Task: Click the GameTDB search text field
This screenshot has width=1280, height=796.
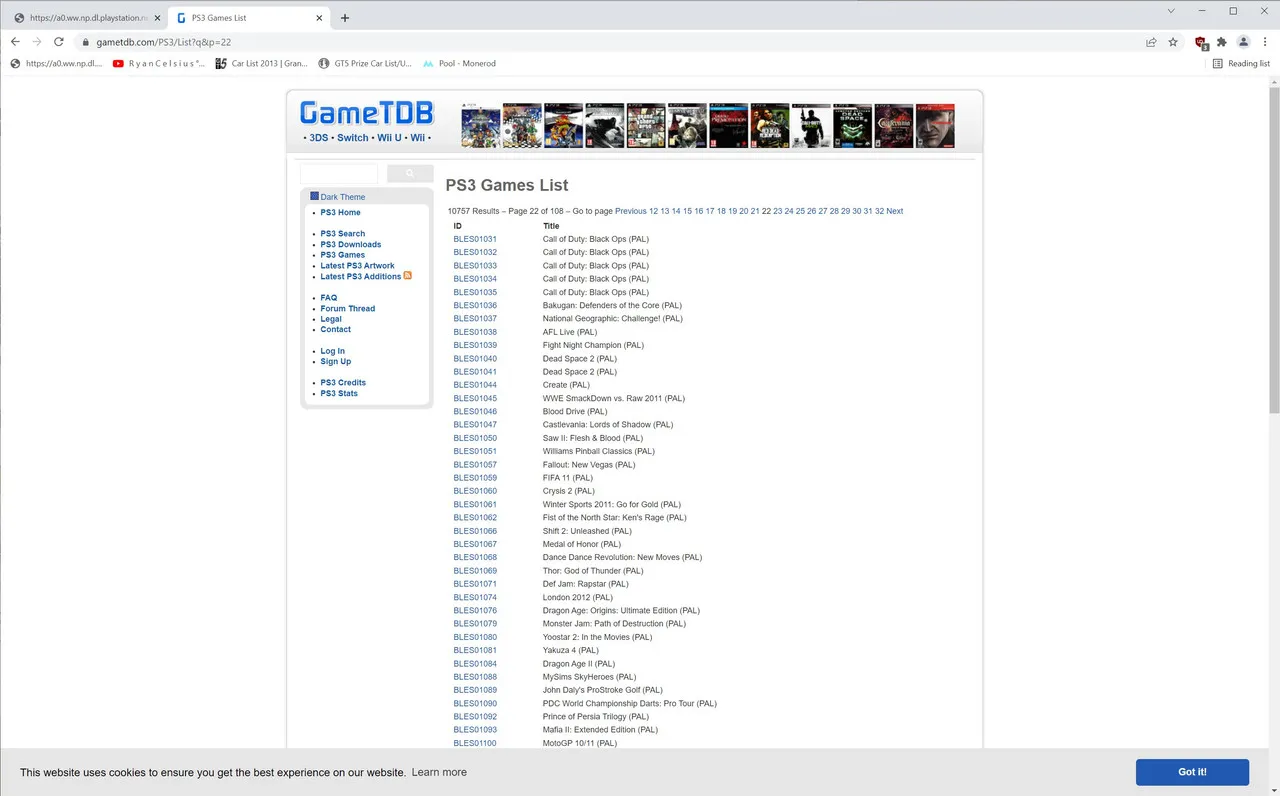Action: pyautogui.click(x=339, y=174)
